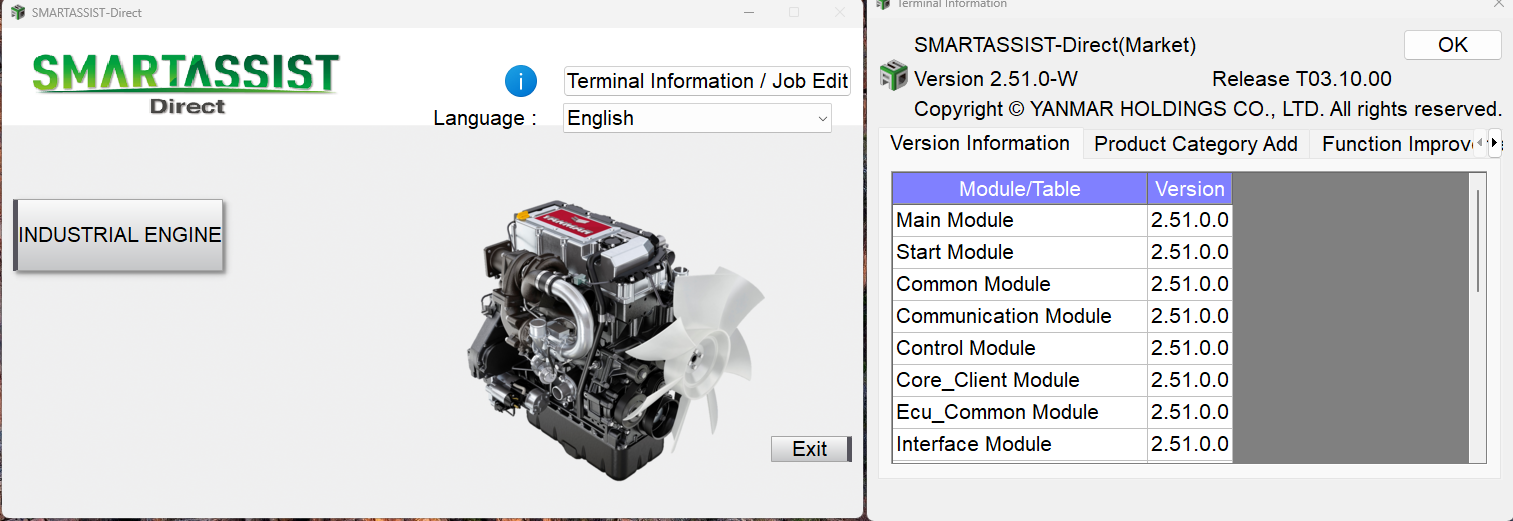Select the Control Module row
This screenshot has width=1513, height=521.
[x=1062, y=348]
